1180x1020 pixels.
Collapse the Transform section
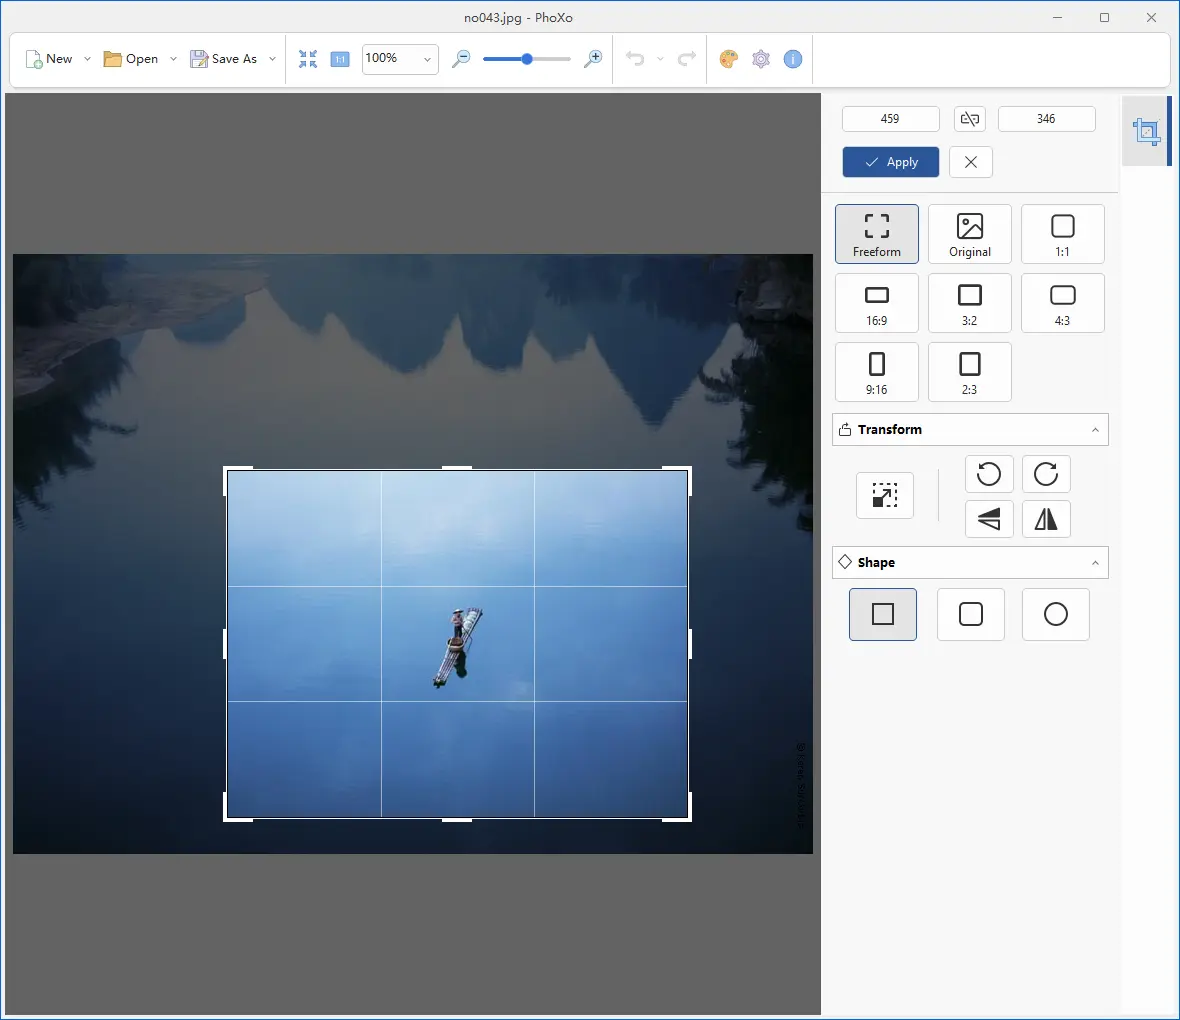1095,429
